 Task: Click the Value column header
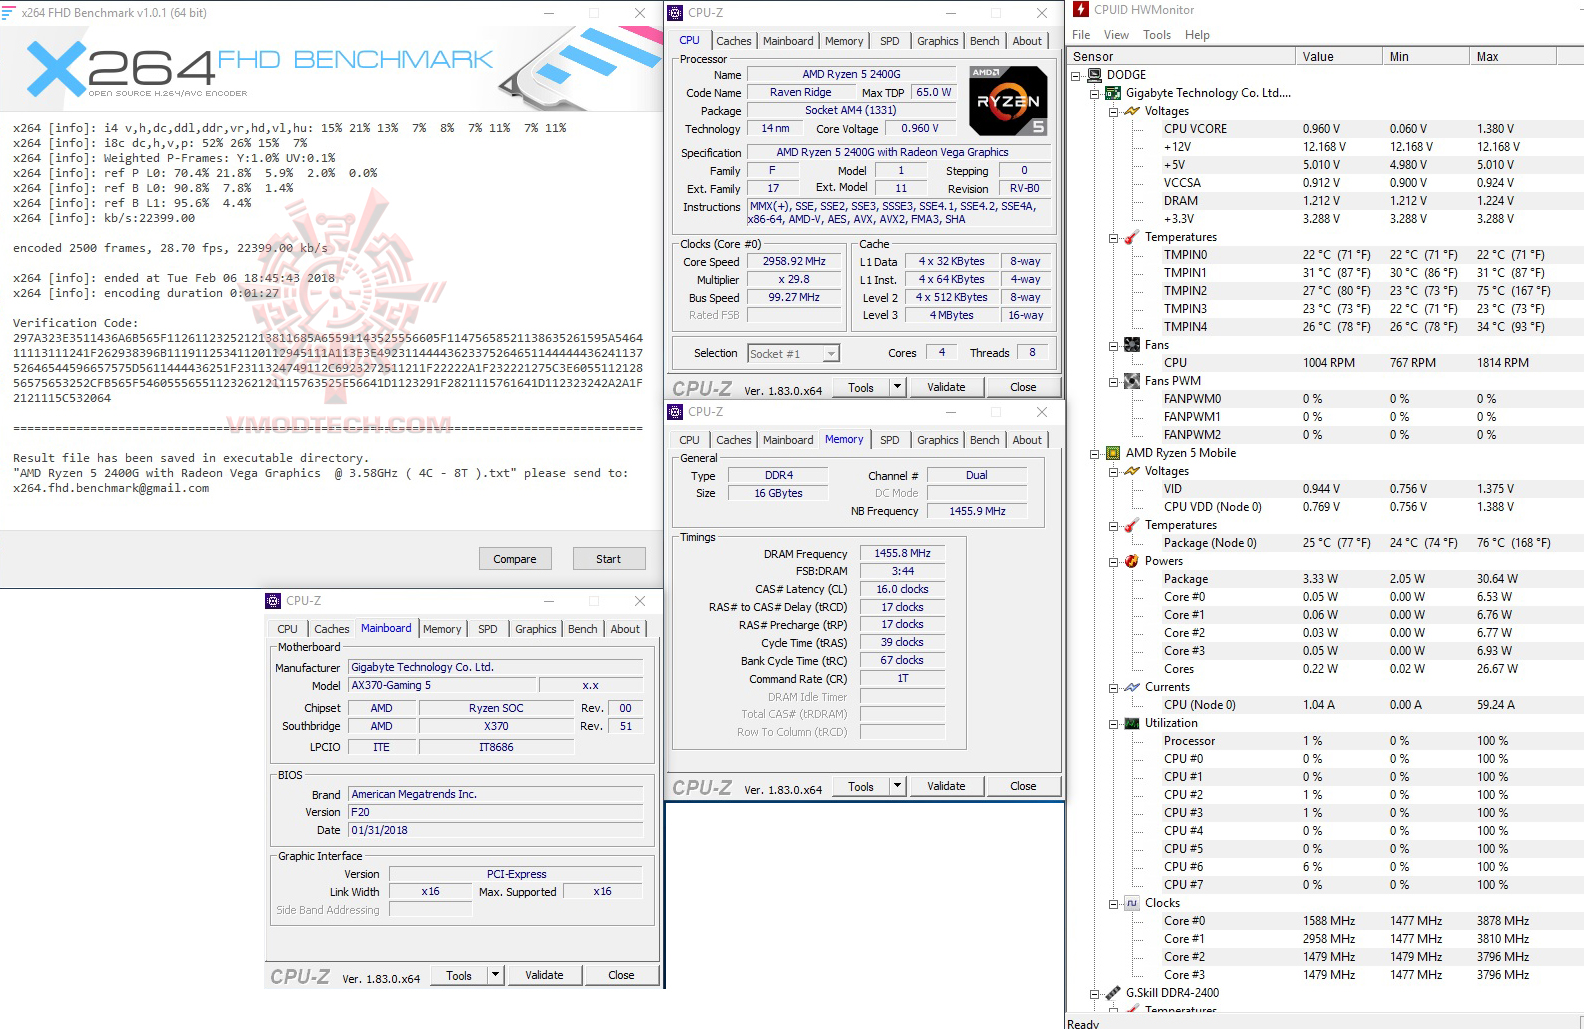tap(1338, 57)
